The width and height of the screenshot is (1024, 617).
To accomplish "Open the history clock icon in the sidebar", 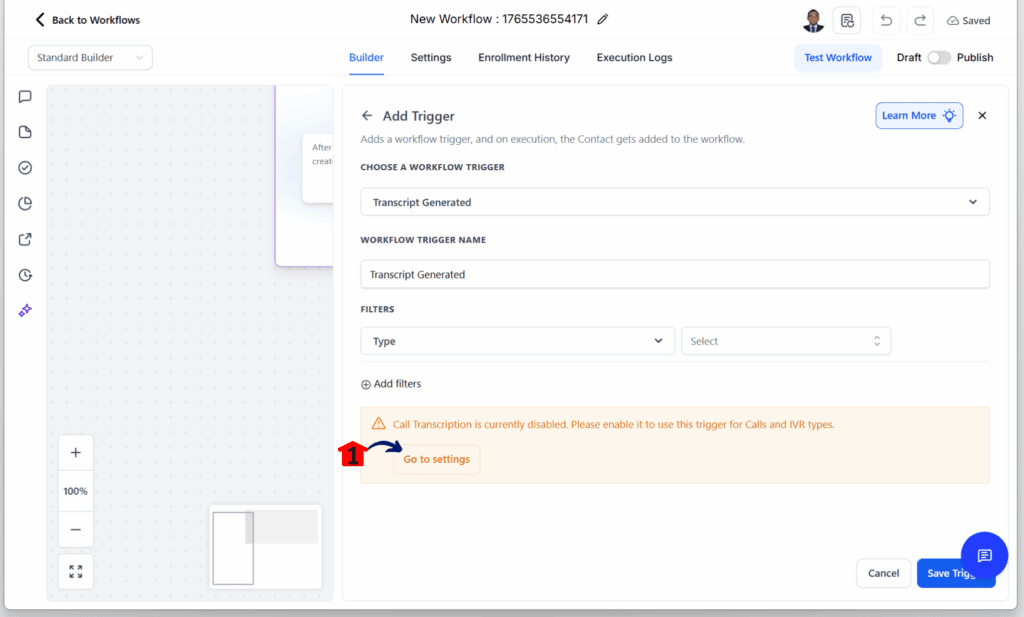I will (24, 275).
